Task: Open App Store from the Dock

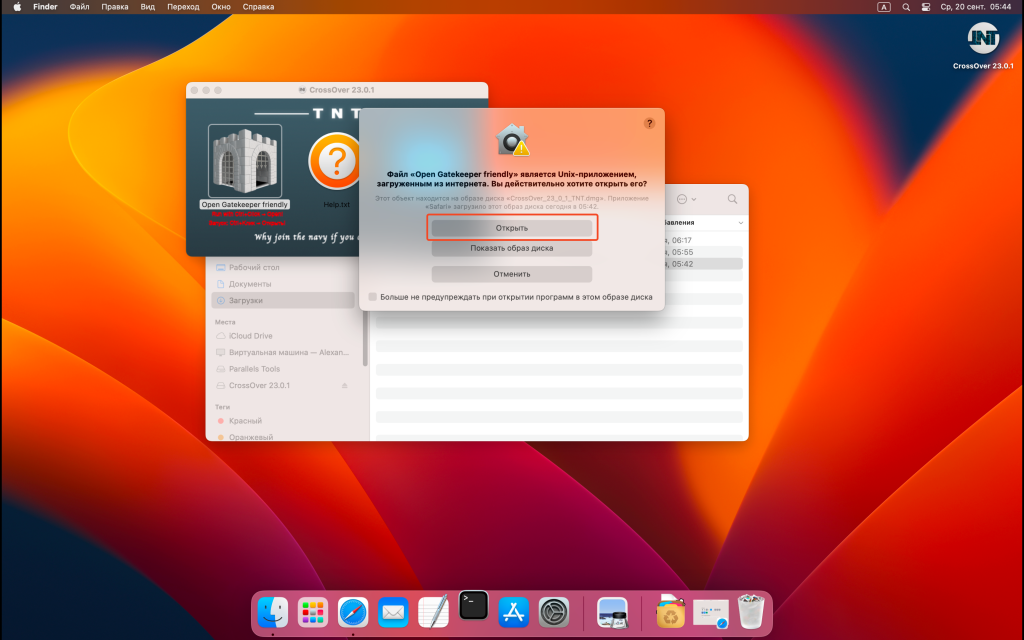Action: tap(514, 613)
